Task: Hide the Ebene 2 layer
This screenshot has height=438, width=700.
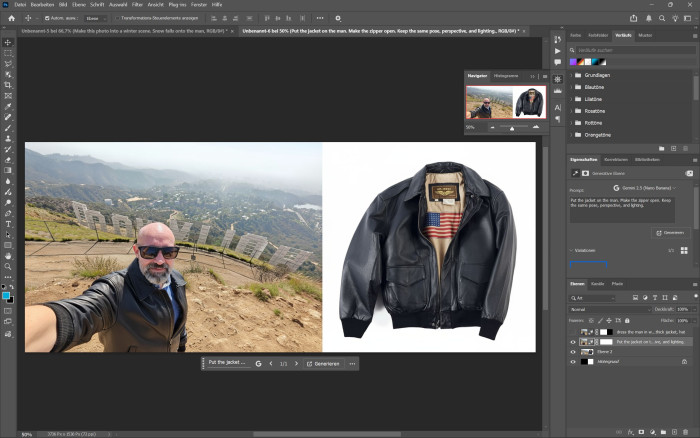Action: coord(573,351)
